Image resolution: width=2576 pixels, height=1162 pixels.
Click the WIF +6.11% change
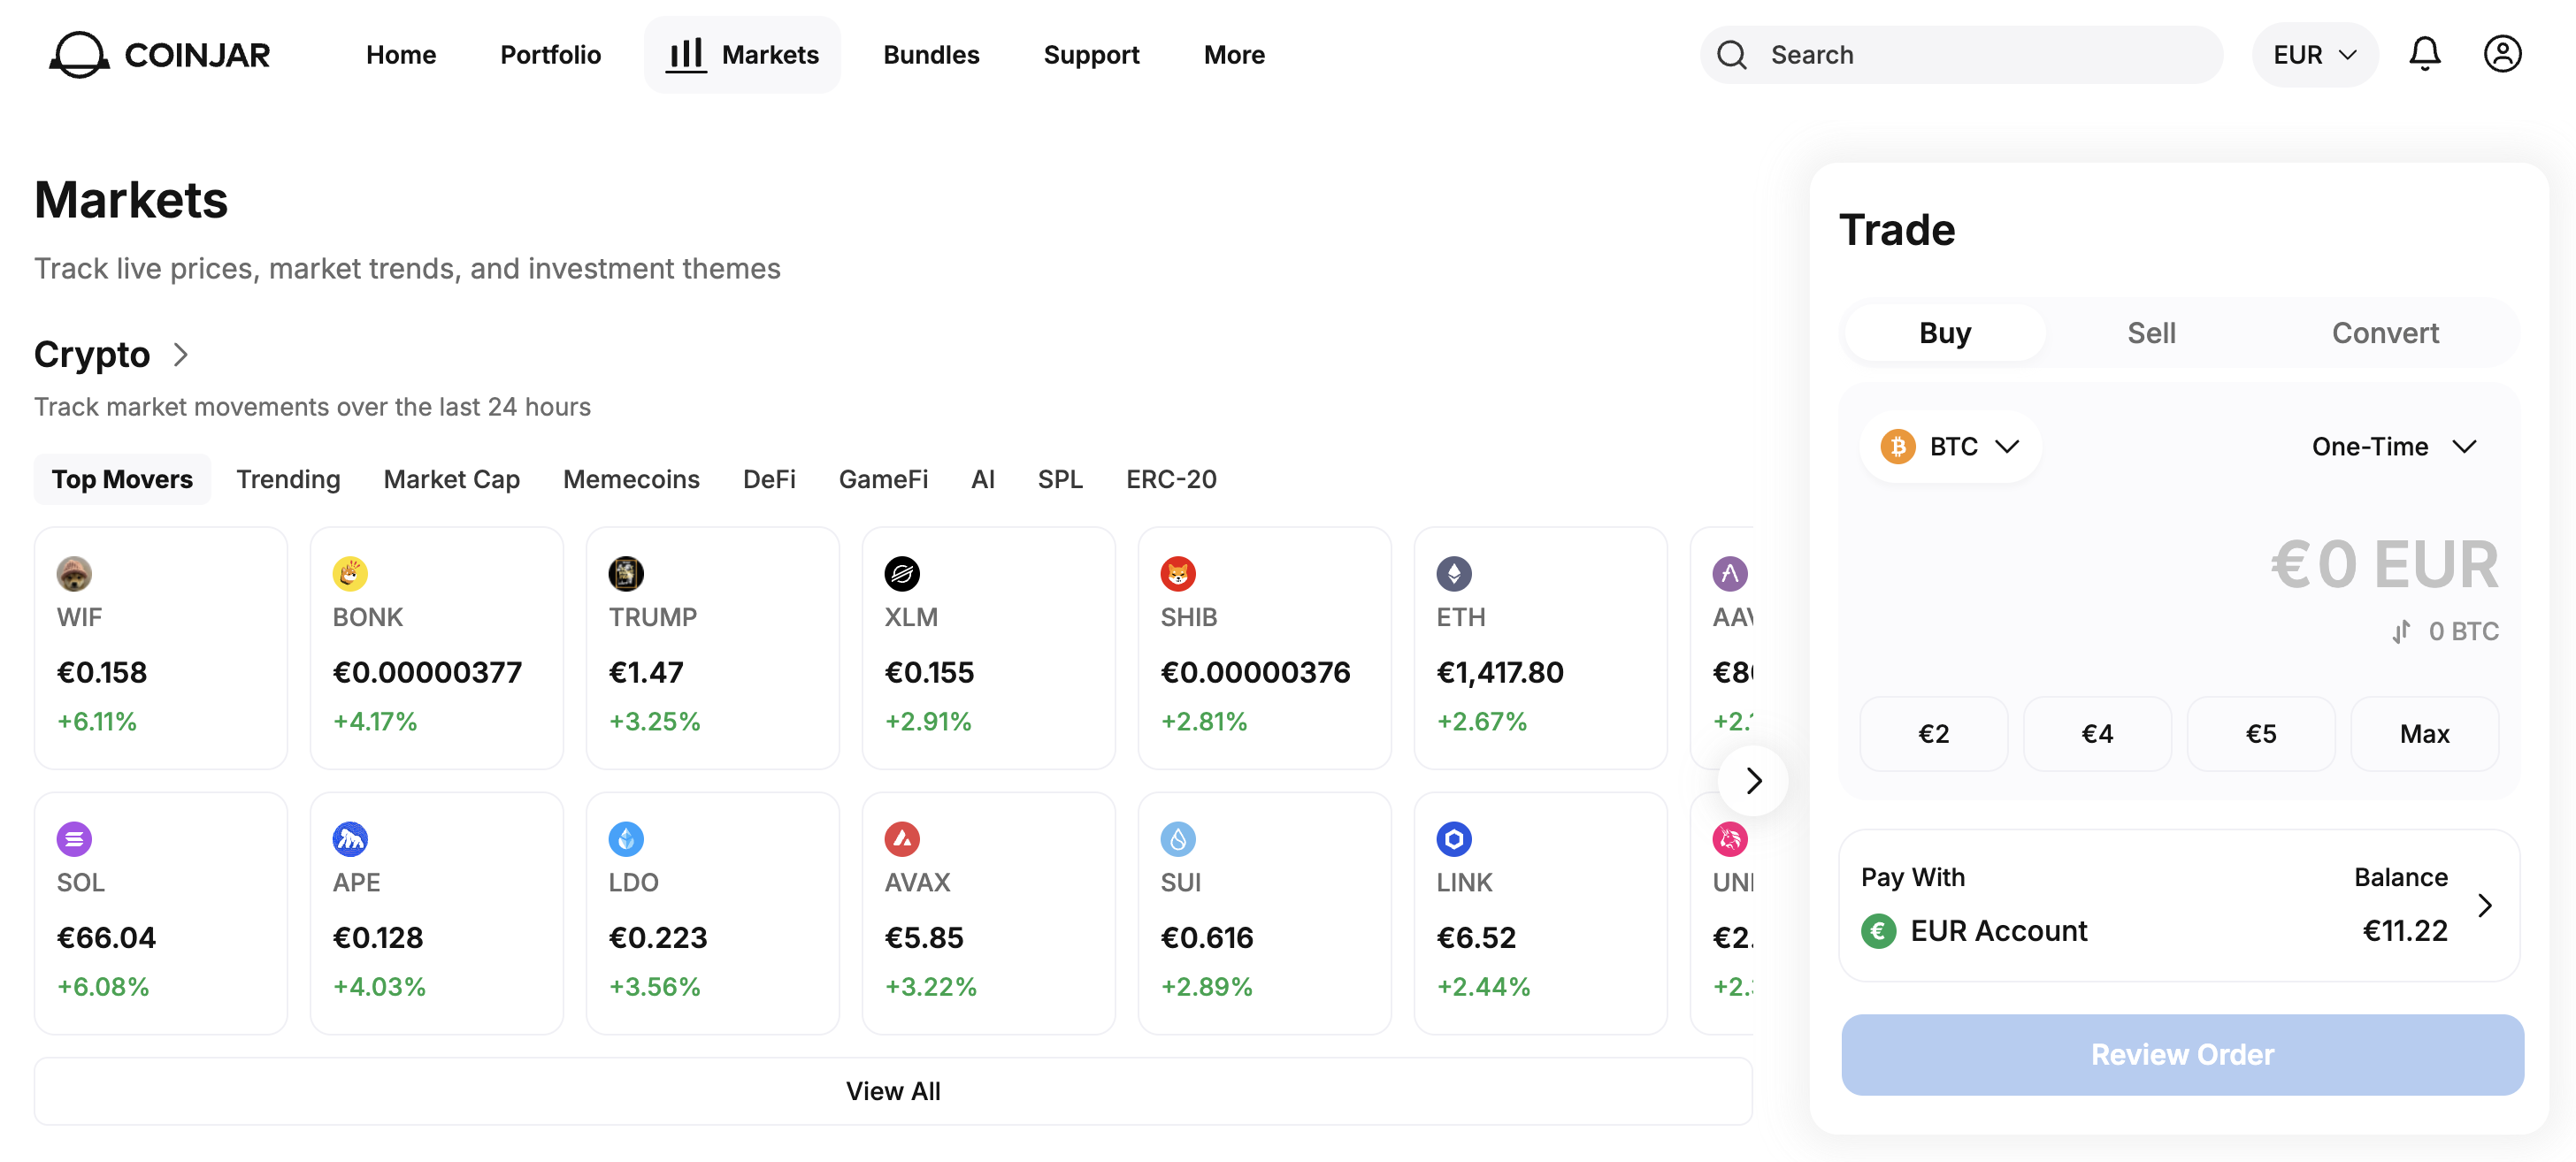tap(97, 721)
